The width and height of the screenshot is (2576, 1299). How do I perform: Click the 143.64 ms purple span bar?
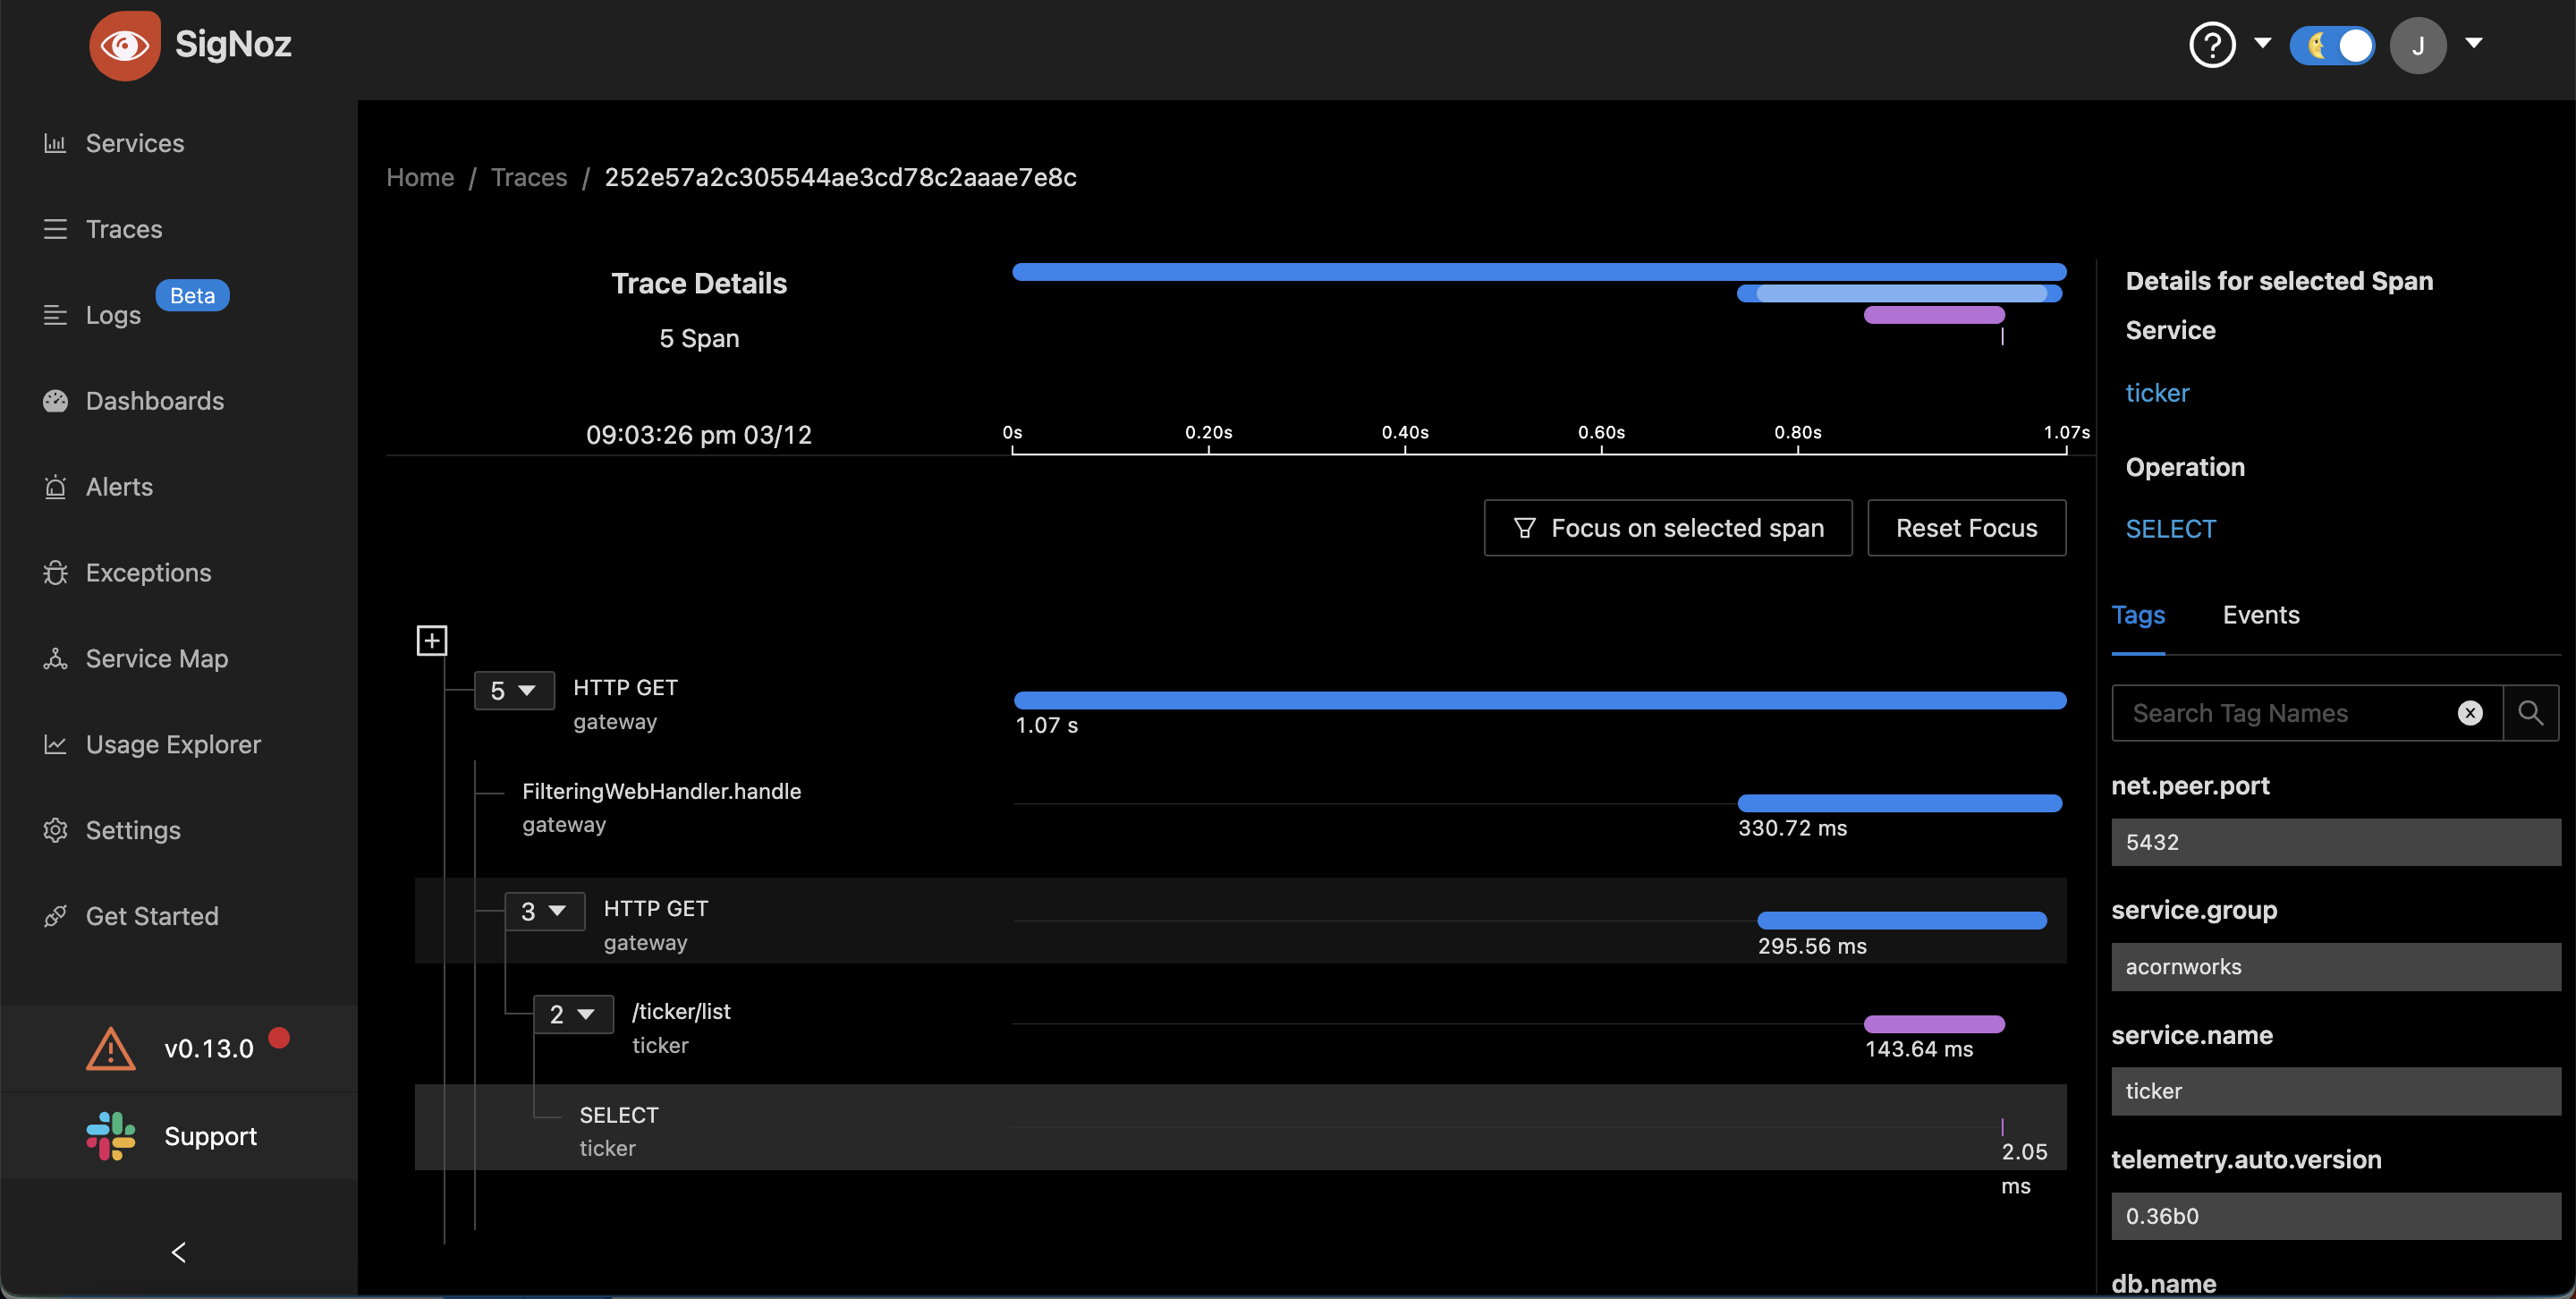coord(1934,1024)
